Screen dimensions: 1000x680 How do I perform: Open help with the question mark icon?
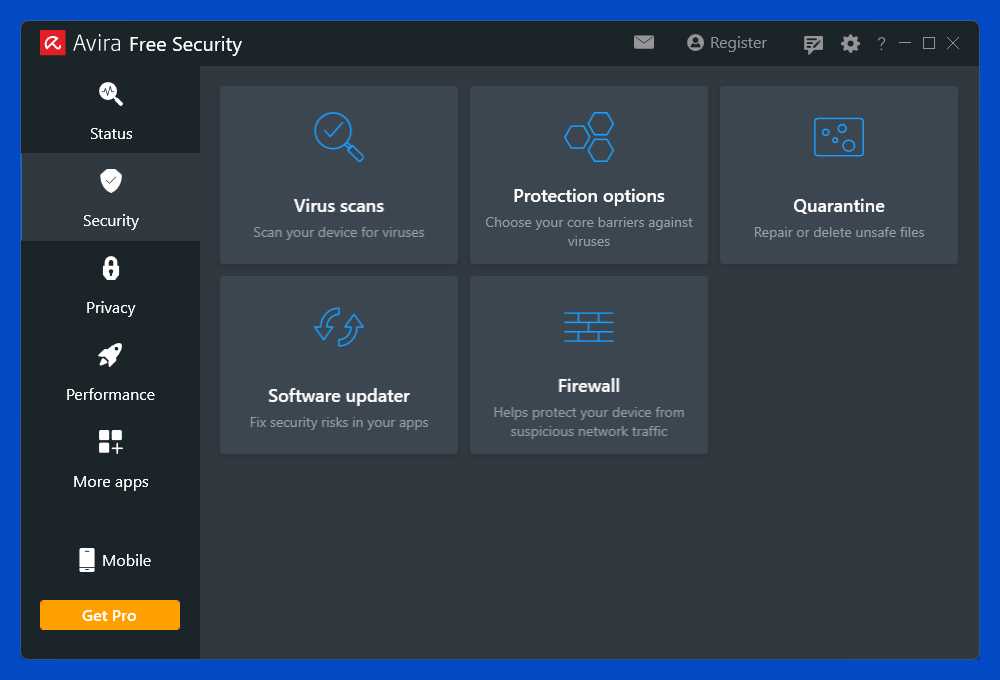tap(881, 43)
